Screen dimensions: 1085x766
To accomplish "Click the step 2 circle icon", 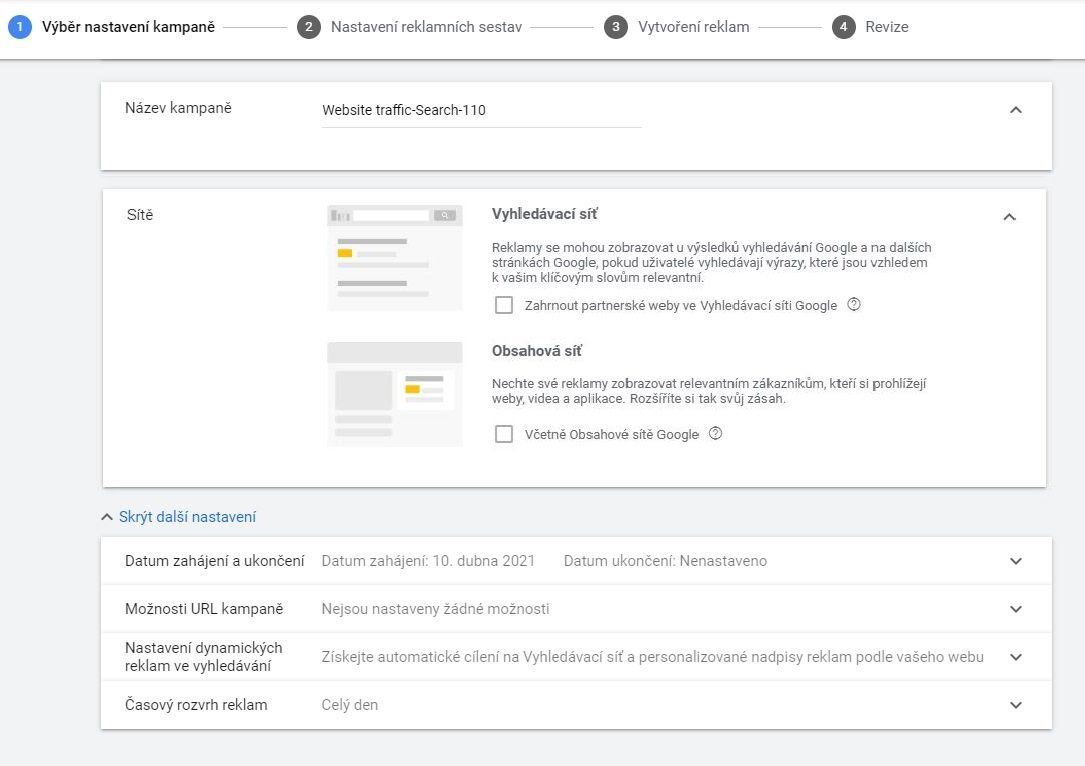I will 309,27.
